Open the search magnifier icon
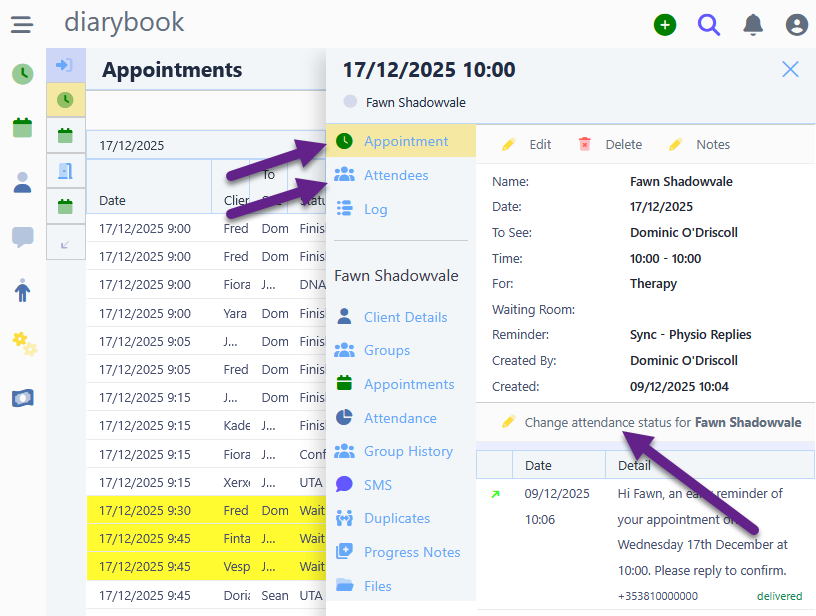The width and height of the screenshot is (816, 616). point(709,25)
